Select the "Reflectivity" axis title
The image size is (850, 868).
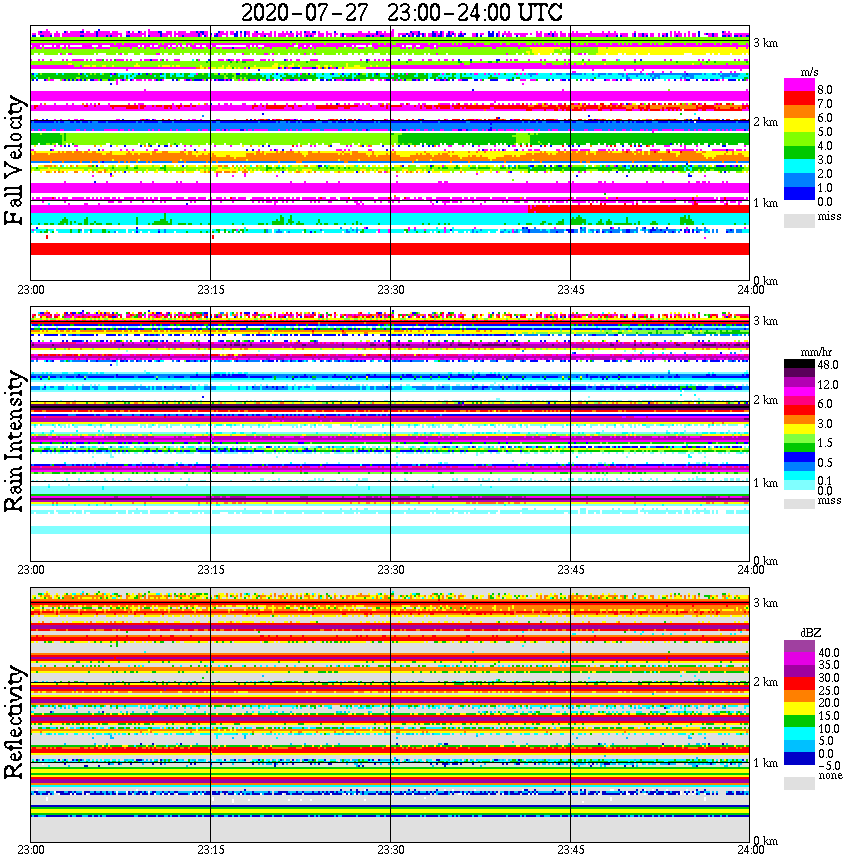point(14,722)
